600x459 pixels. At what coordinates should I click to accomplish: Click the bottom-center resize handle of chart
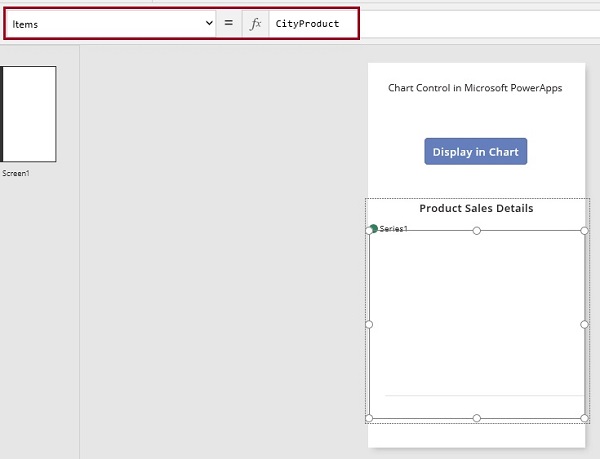point(476,418)
